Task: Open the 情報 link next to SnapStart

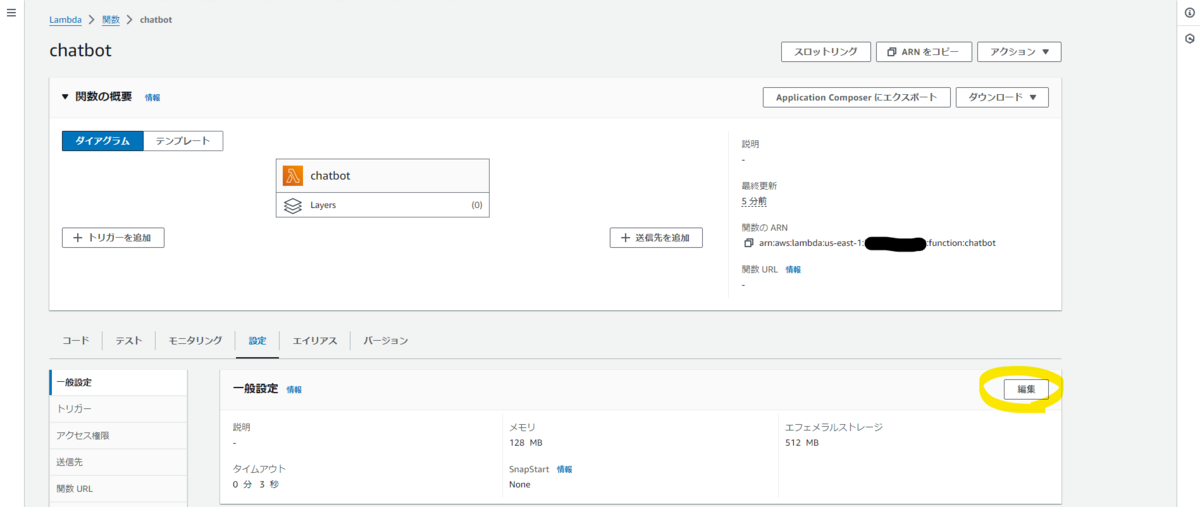Action: (x=565, y=469)
